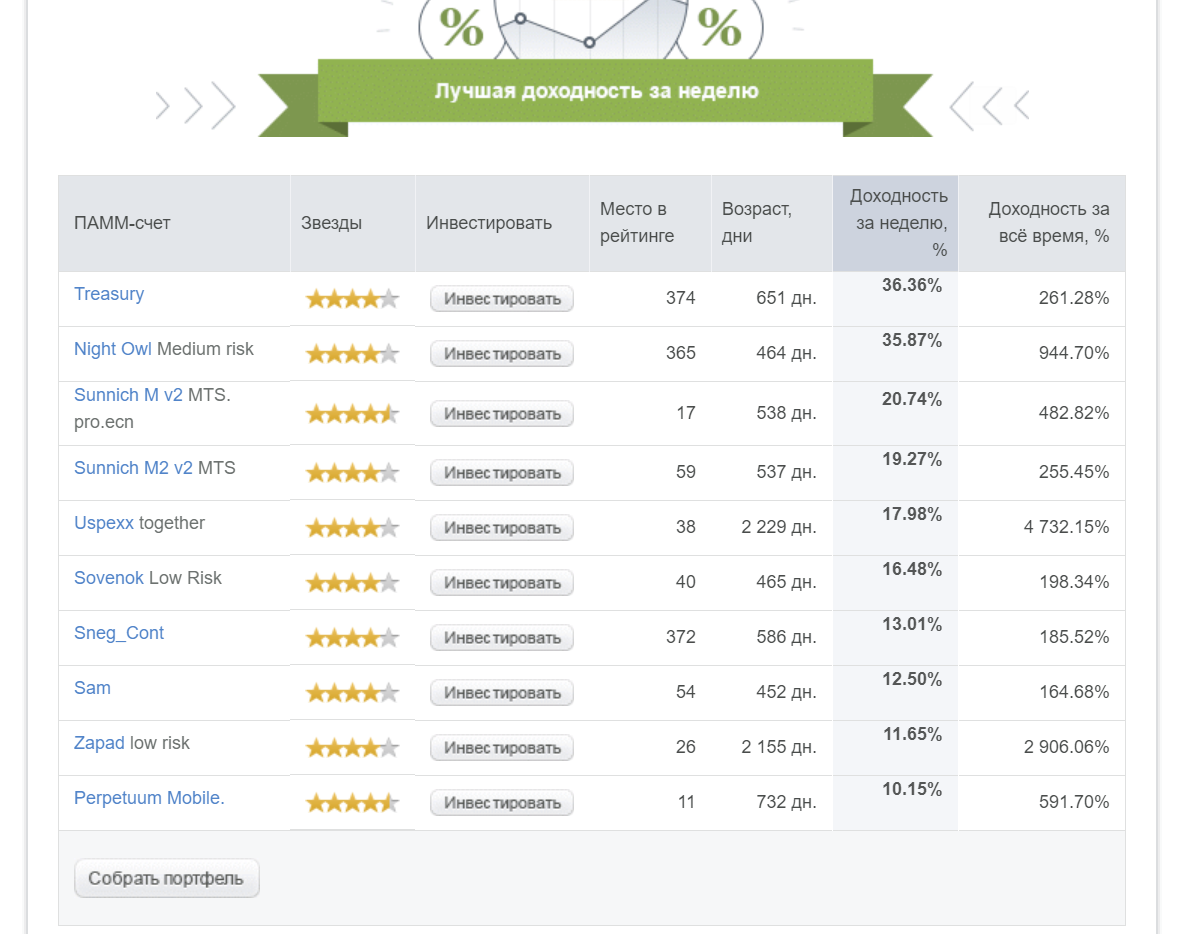Click the right triple chevron arrows icon

[989, 105]
